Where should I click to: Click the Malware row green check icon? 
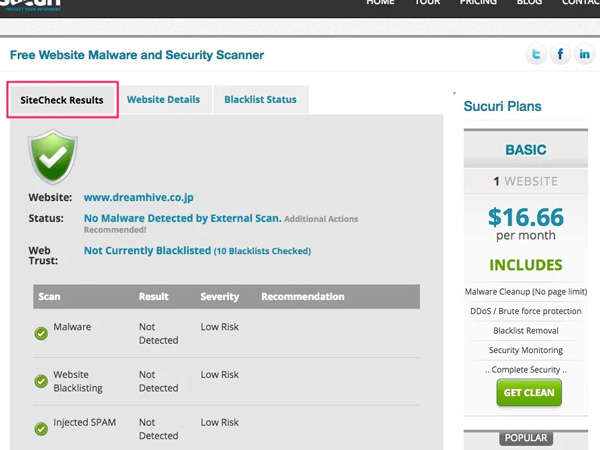click(41, 333)
